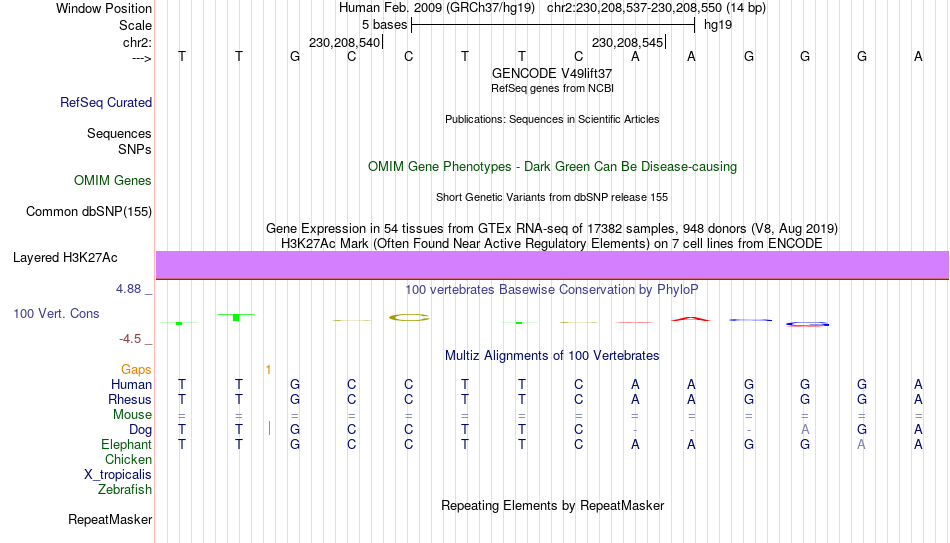Select the Zebrafish alignment row label
The image size is (950, 543).
(x=125, y=490)
